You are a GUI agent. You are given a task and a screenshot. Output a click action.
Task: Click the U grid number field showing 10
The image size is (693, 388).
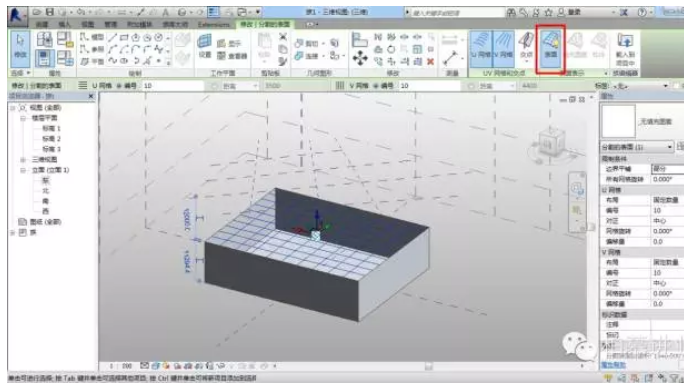[172, 86]
